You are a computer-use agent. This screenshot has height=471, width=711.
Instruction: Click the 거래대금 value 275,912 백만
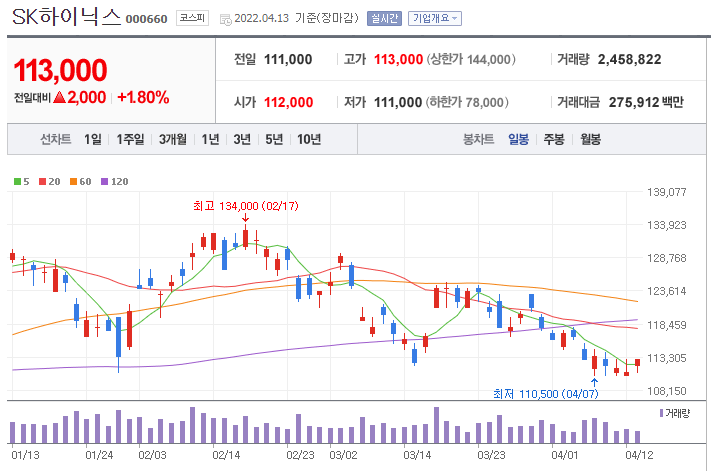click(x=646, y=102)
